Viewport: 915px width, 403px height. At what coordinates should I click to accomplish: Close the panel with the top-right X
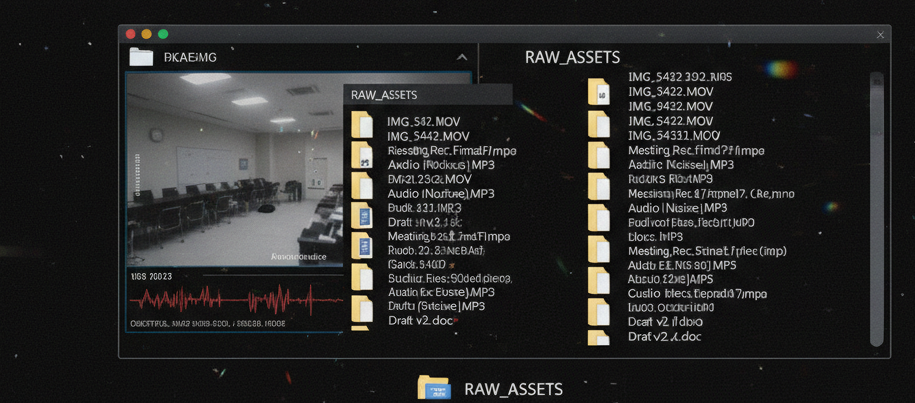[880, 35]
